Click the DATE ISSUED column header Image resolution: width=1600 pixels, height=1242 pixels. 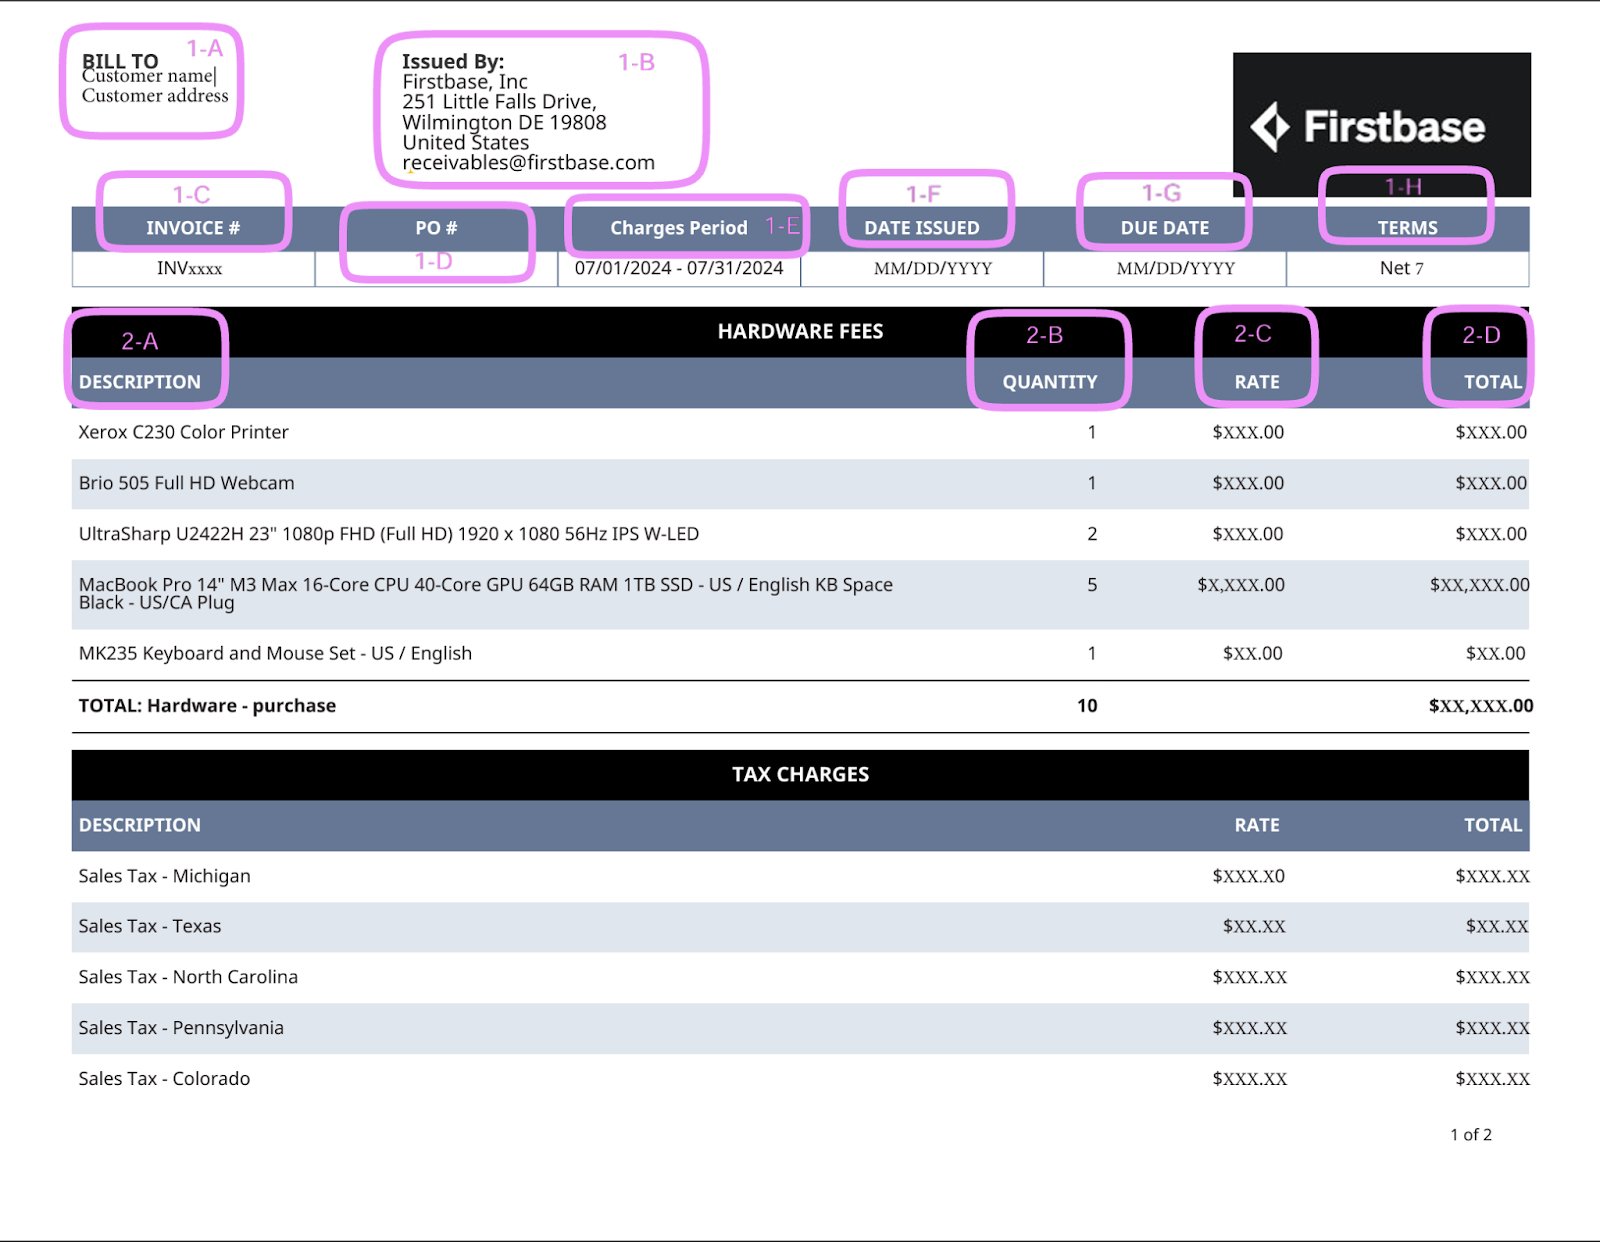[x=922, y=228]
